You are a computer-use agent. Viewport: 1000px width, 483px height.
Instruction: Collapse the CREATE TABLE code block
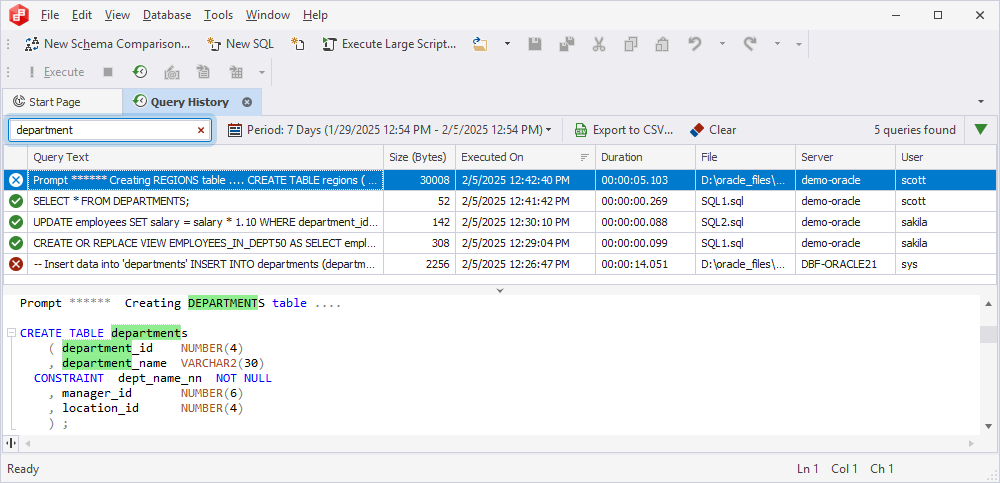[11, 333]
